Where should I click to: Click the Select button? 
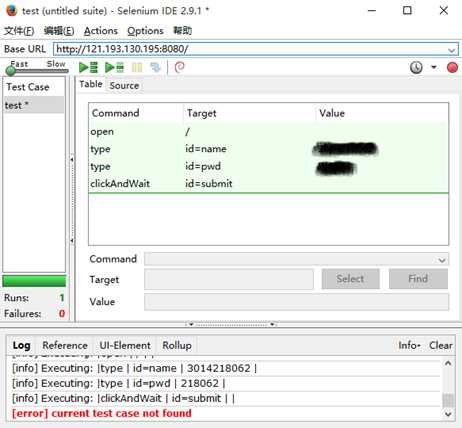(350, 279)
